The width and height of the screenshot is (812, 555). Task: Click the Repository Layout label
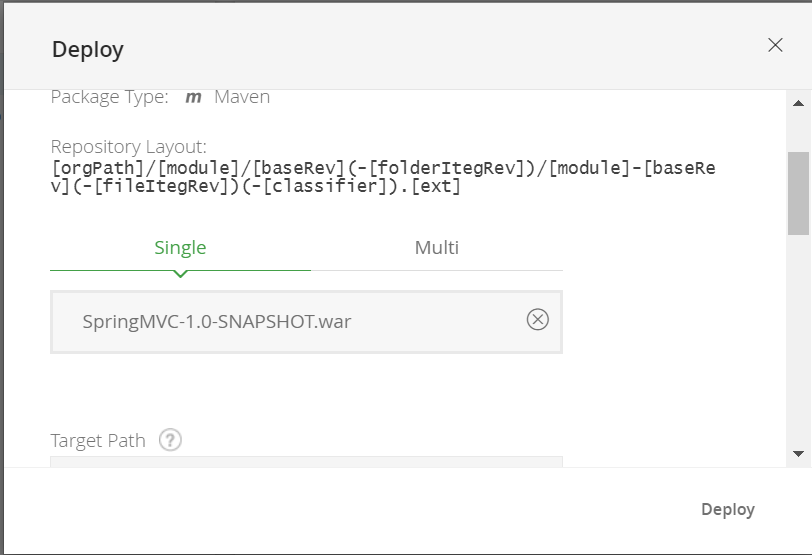129,147
